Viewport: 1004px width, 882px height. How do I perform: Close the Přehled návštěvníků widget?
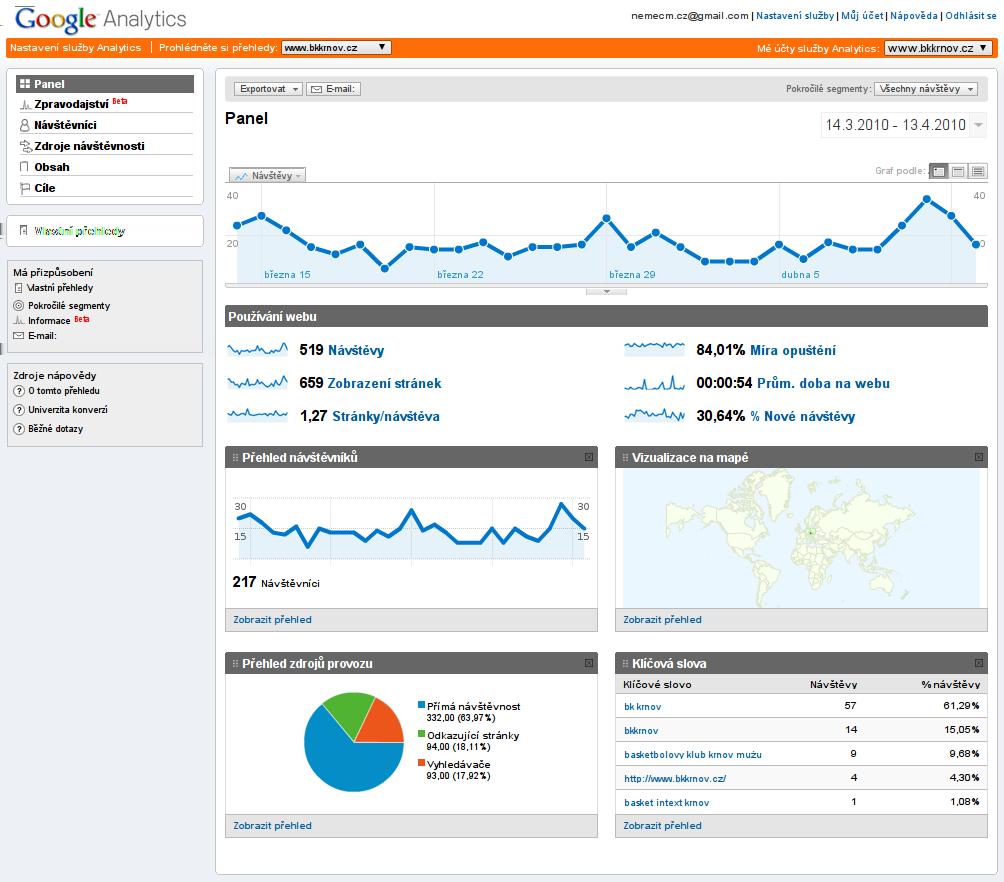(588, 457)
